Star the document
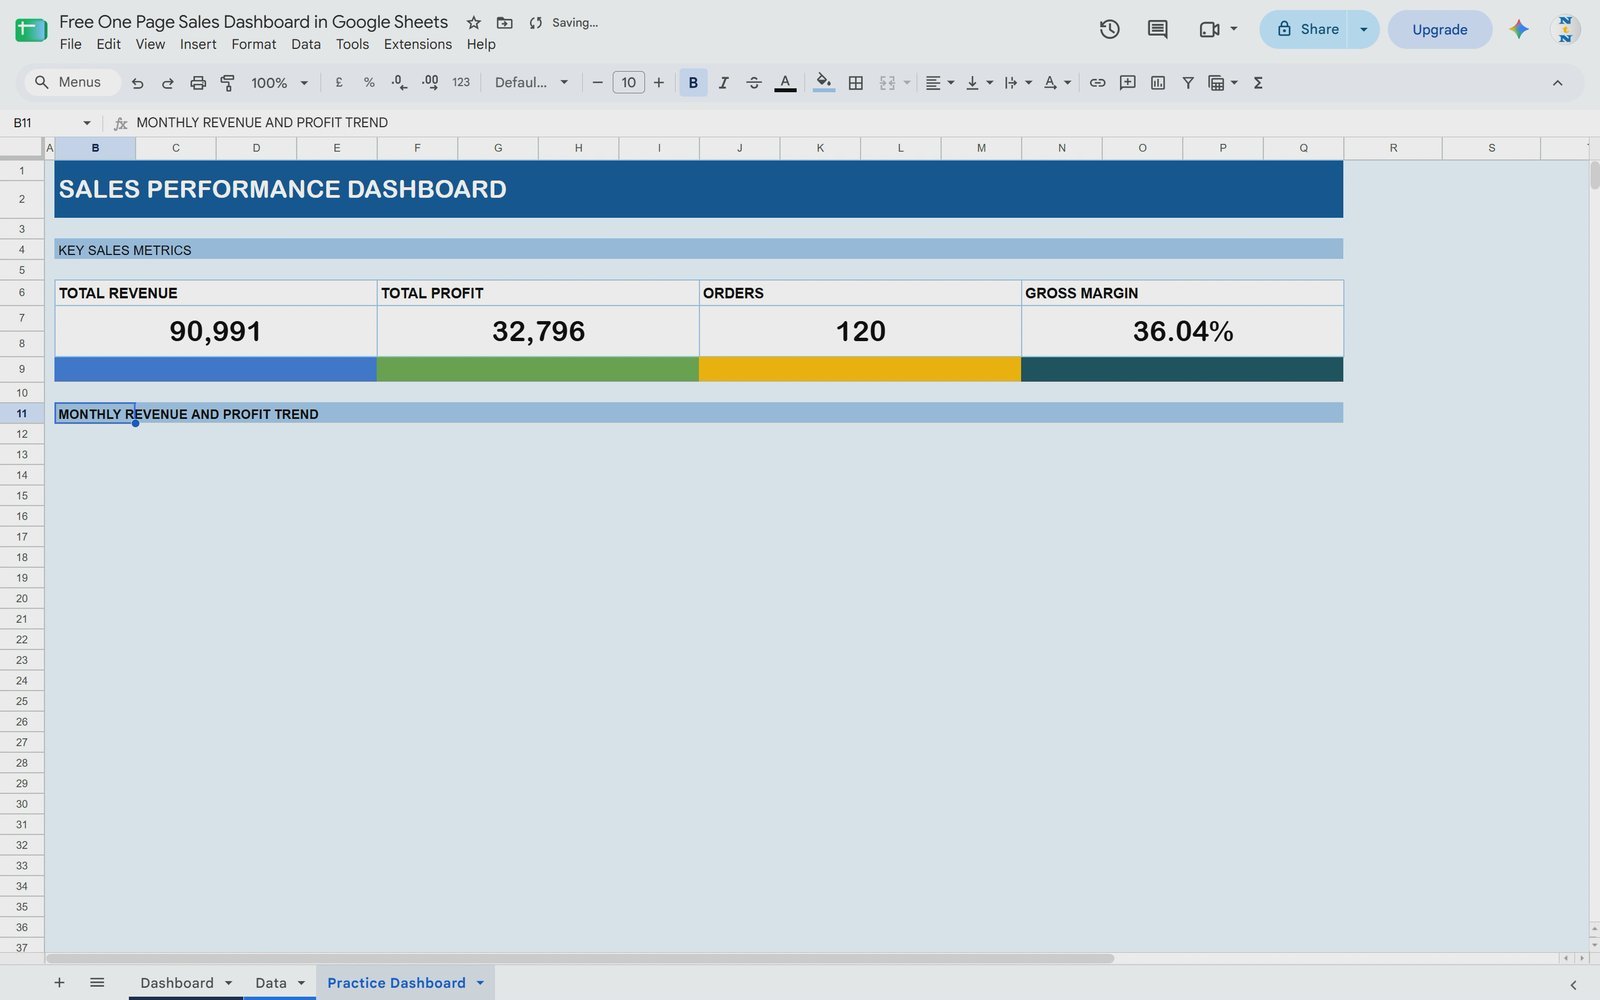 click(474, 22)
